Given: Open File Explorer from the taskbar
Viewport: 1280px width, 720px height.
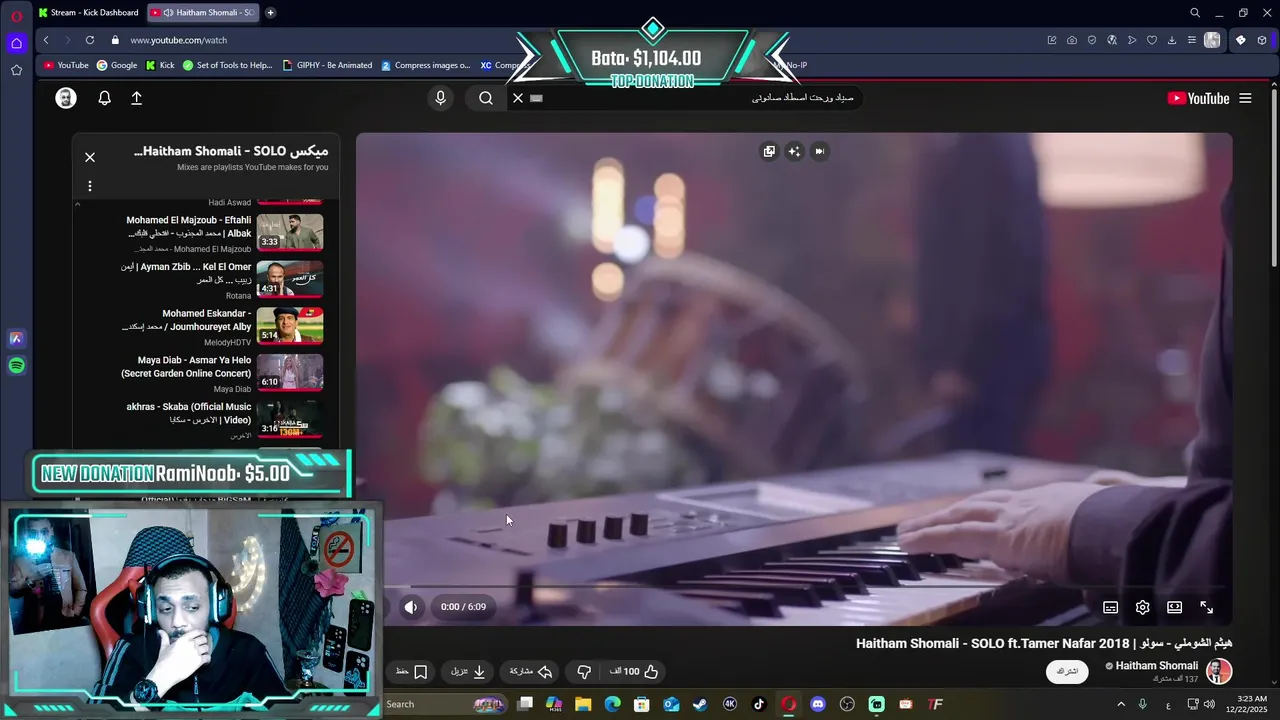Looking at the screenshot, I should 583,704.
